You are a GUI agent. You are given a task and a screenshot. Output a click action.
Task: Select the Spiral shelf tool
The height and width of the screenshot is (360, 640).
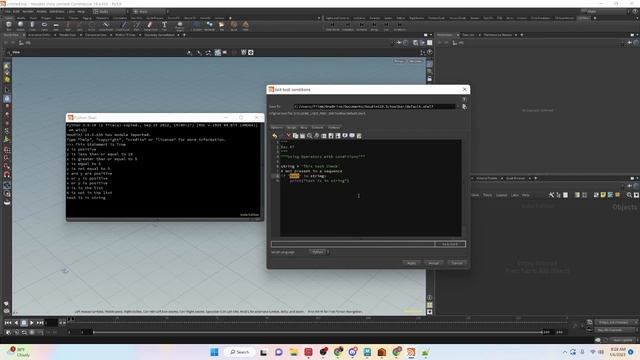[234, 26]
